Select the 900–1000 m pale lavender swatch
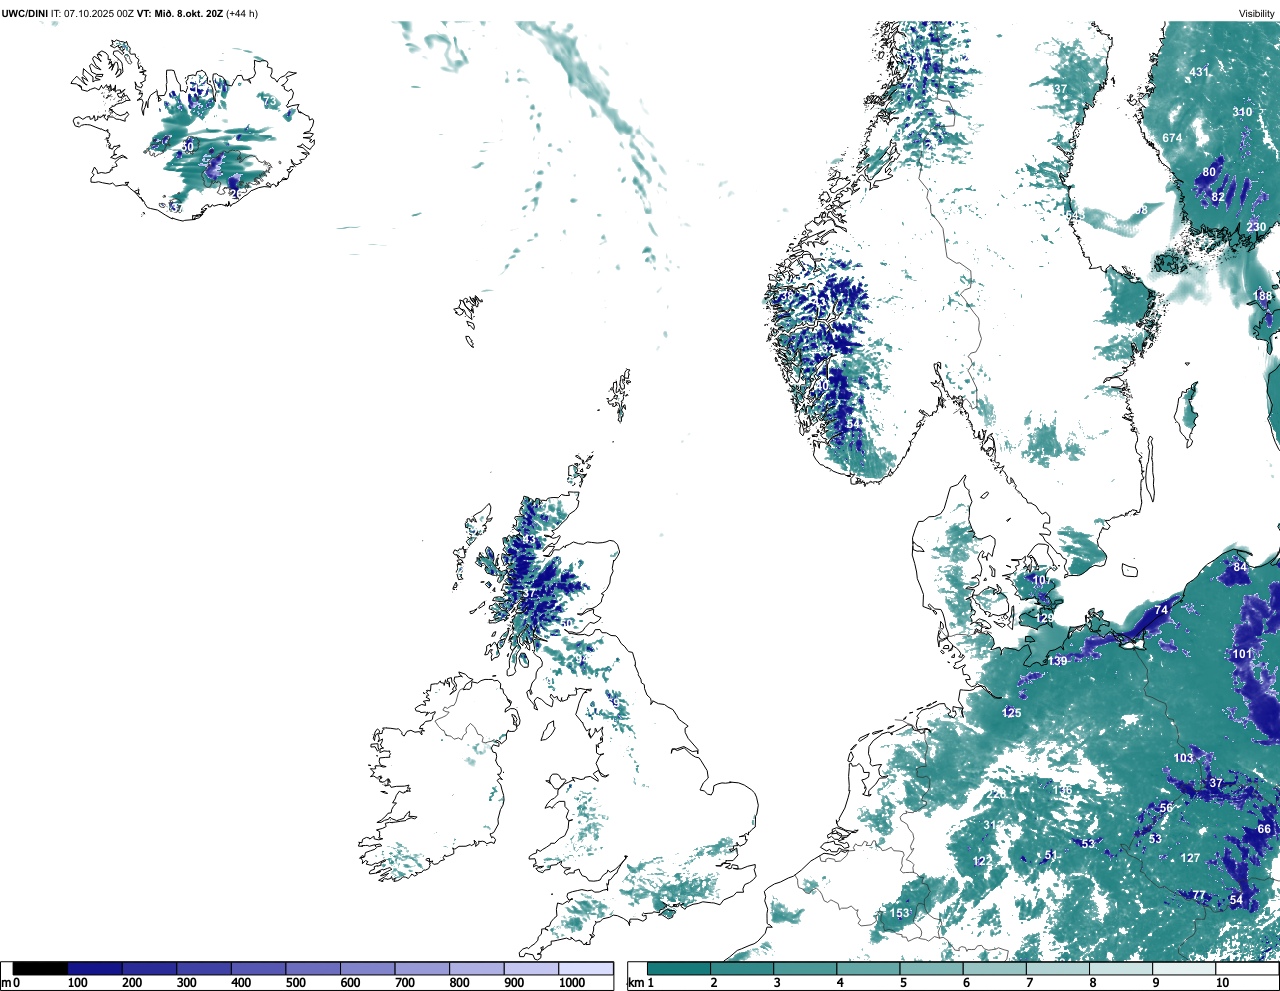The width and height of the screenshot is (1280, 991). (530, 968)
